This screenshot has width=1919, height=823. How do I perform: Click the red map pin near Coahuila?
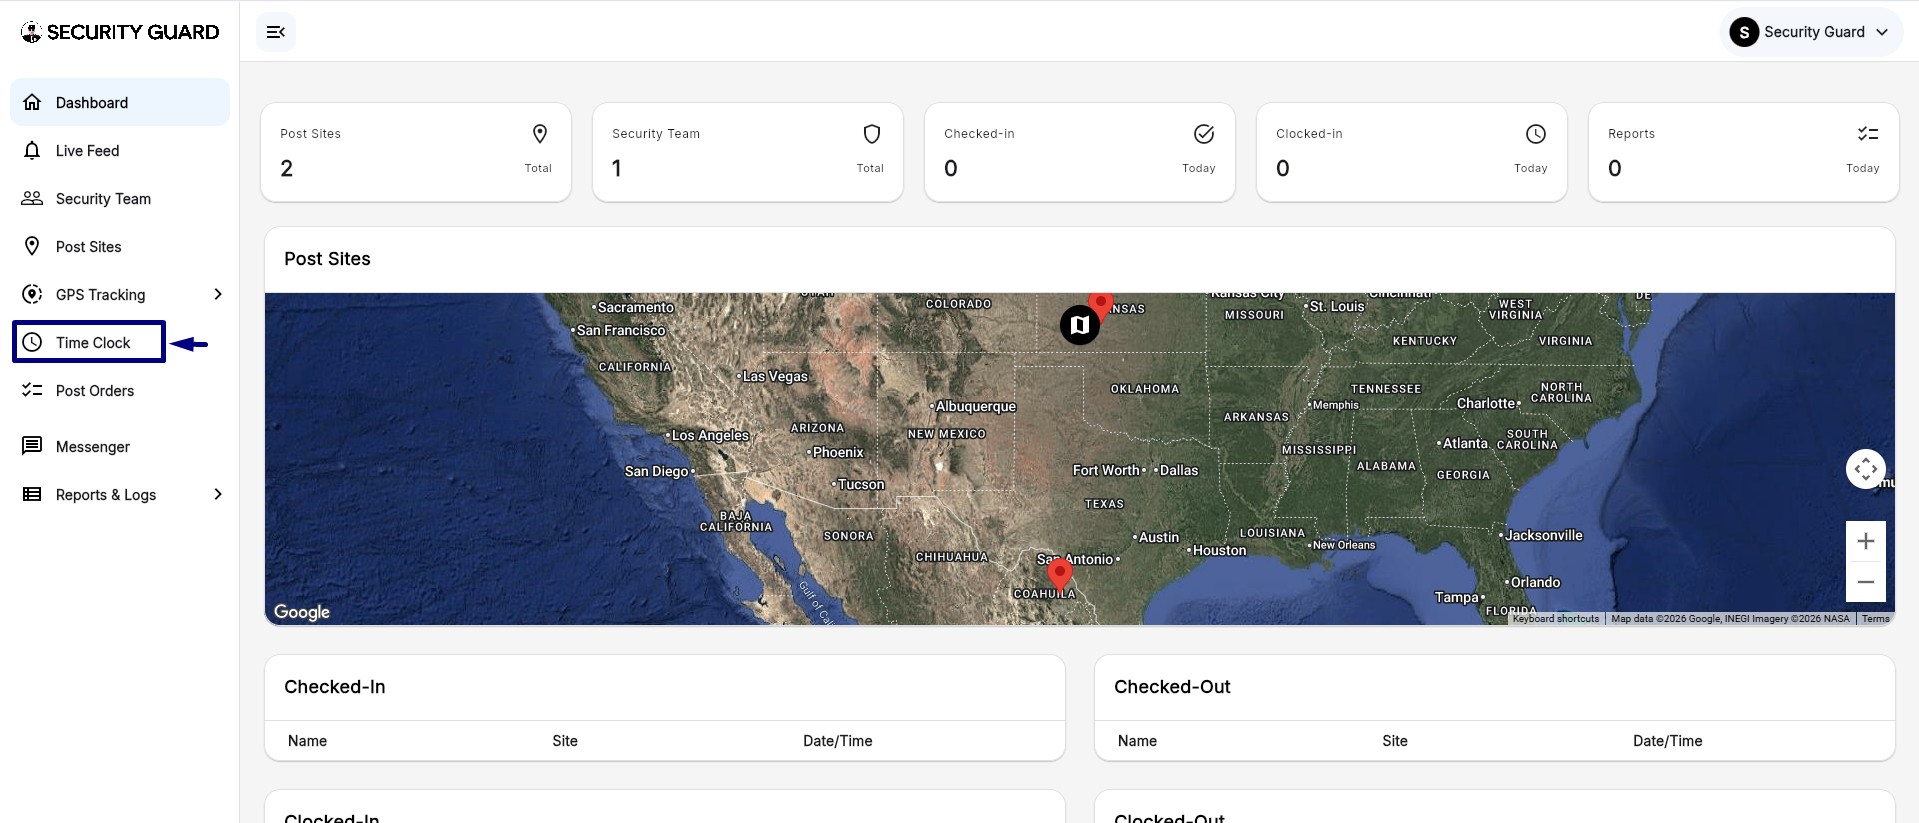[x=1060, y=575]
